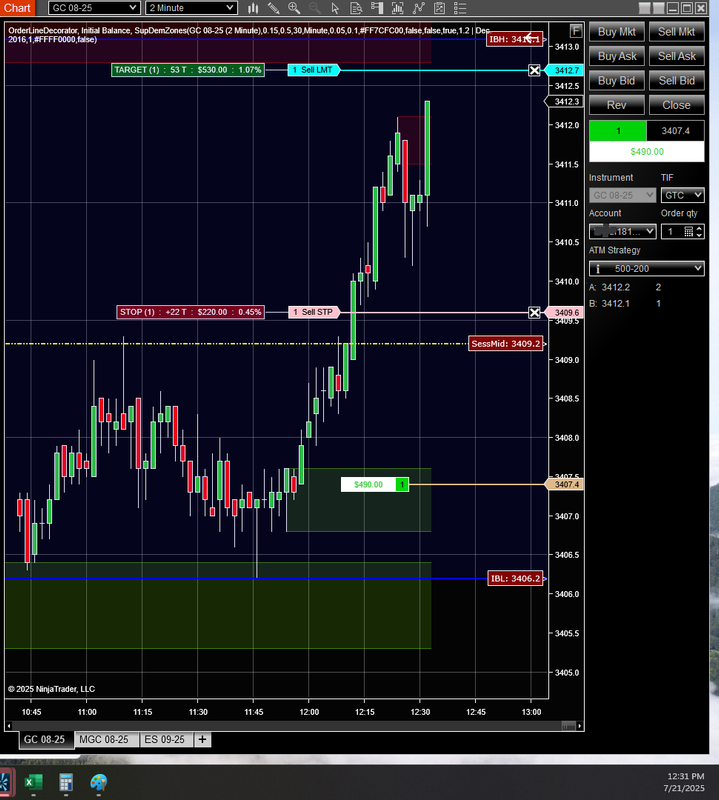Click the TARGET (1) 53 T label
719x800 pixels.
(188, 70)
